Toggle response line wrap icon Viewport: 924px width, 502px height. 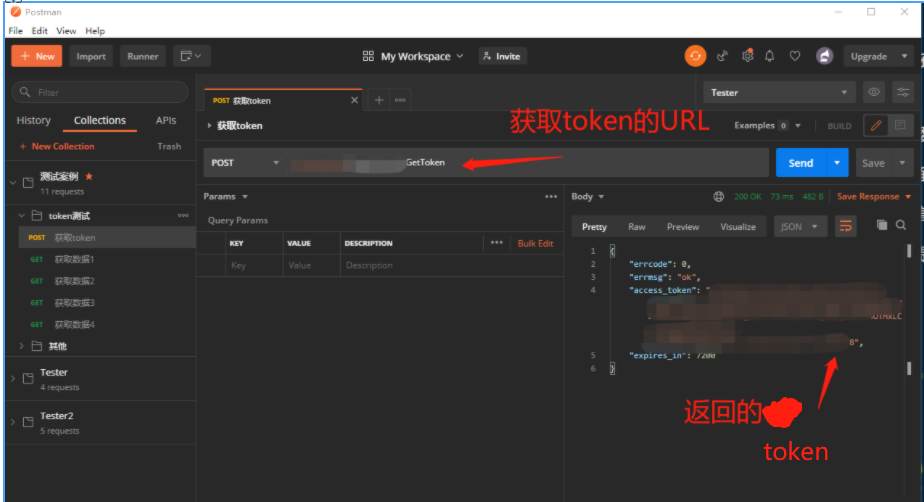pyautogui.click(x=846, y=226)
